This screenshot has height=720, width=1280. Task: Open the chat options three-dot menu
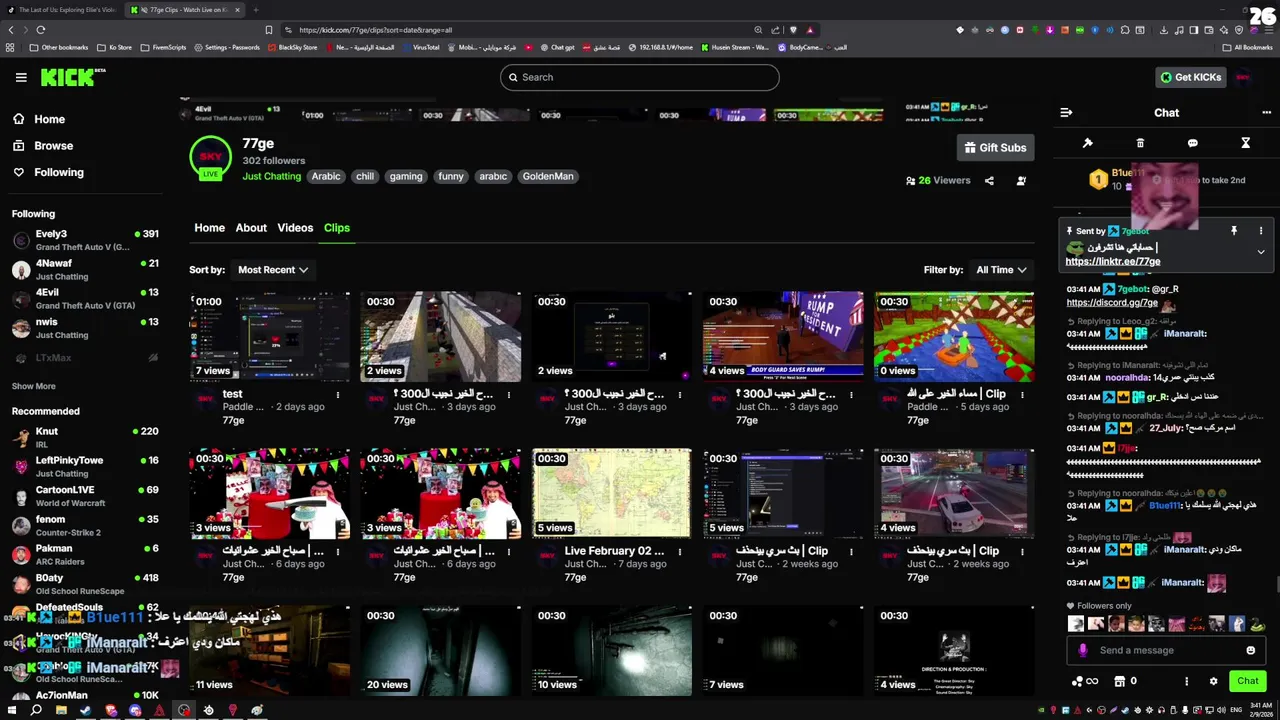click(1266, 113)
